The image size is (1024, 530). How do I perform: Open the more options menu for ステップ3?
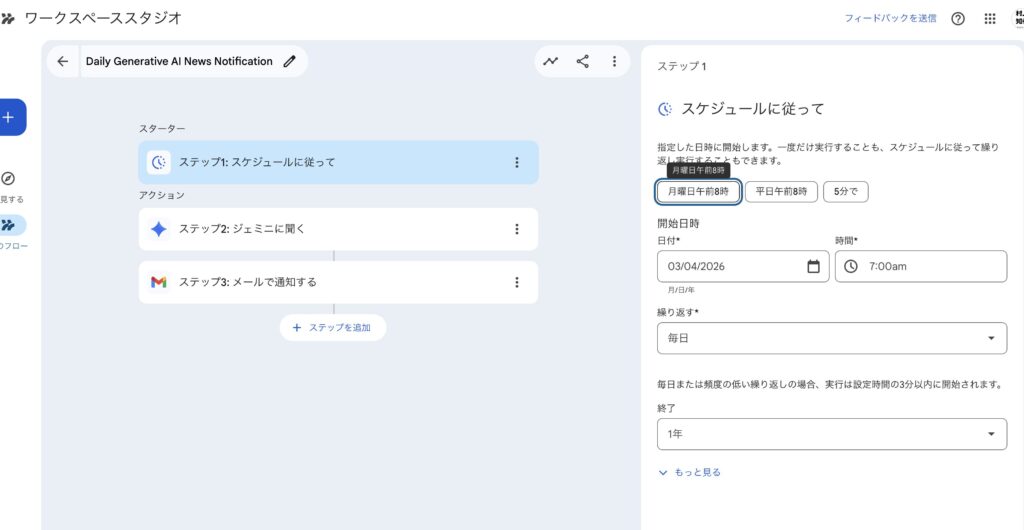tap(517, 282)
